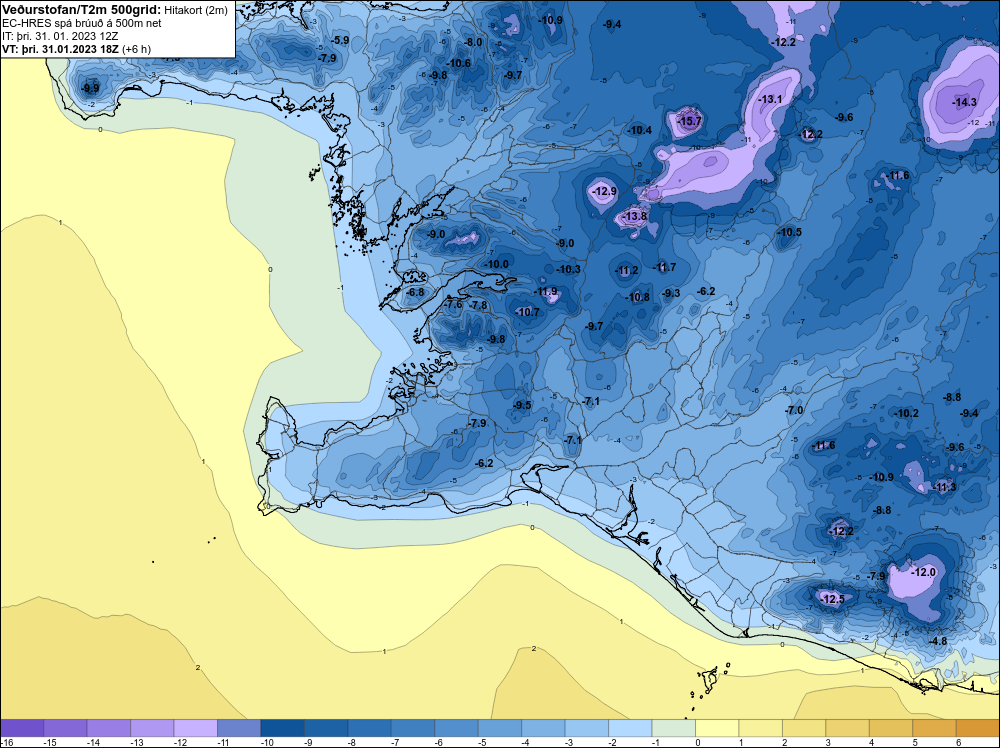
Task: Click the legend swatch between 5 and 6
Action: pos(934,728)
